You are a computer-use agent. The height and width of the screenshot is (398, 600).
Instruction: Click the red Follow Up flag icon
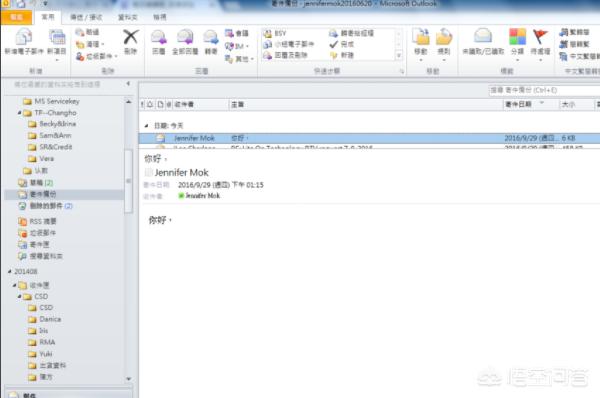point(540,43)
